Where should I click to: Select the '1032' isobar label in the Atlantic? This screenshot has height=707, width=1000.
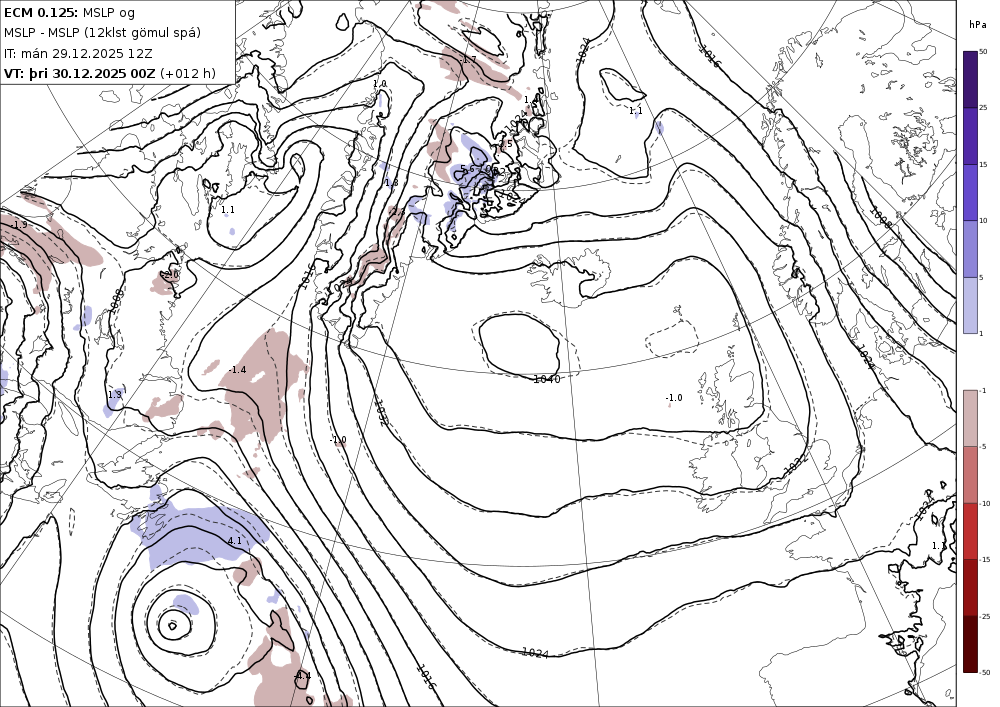(x=380, y=412)
